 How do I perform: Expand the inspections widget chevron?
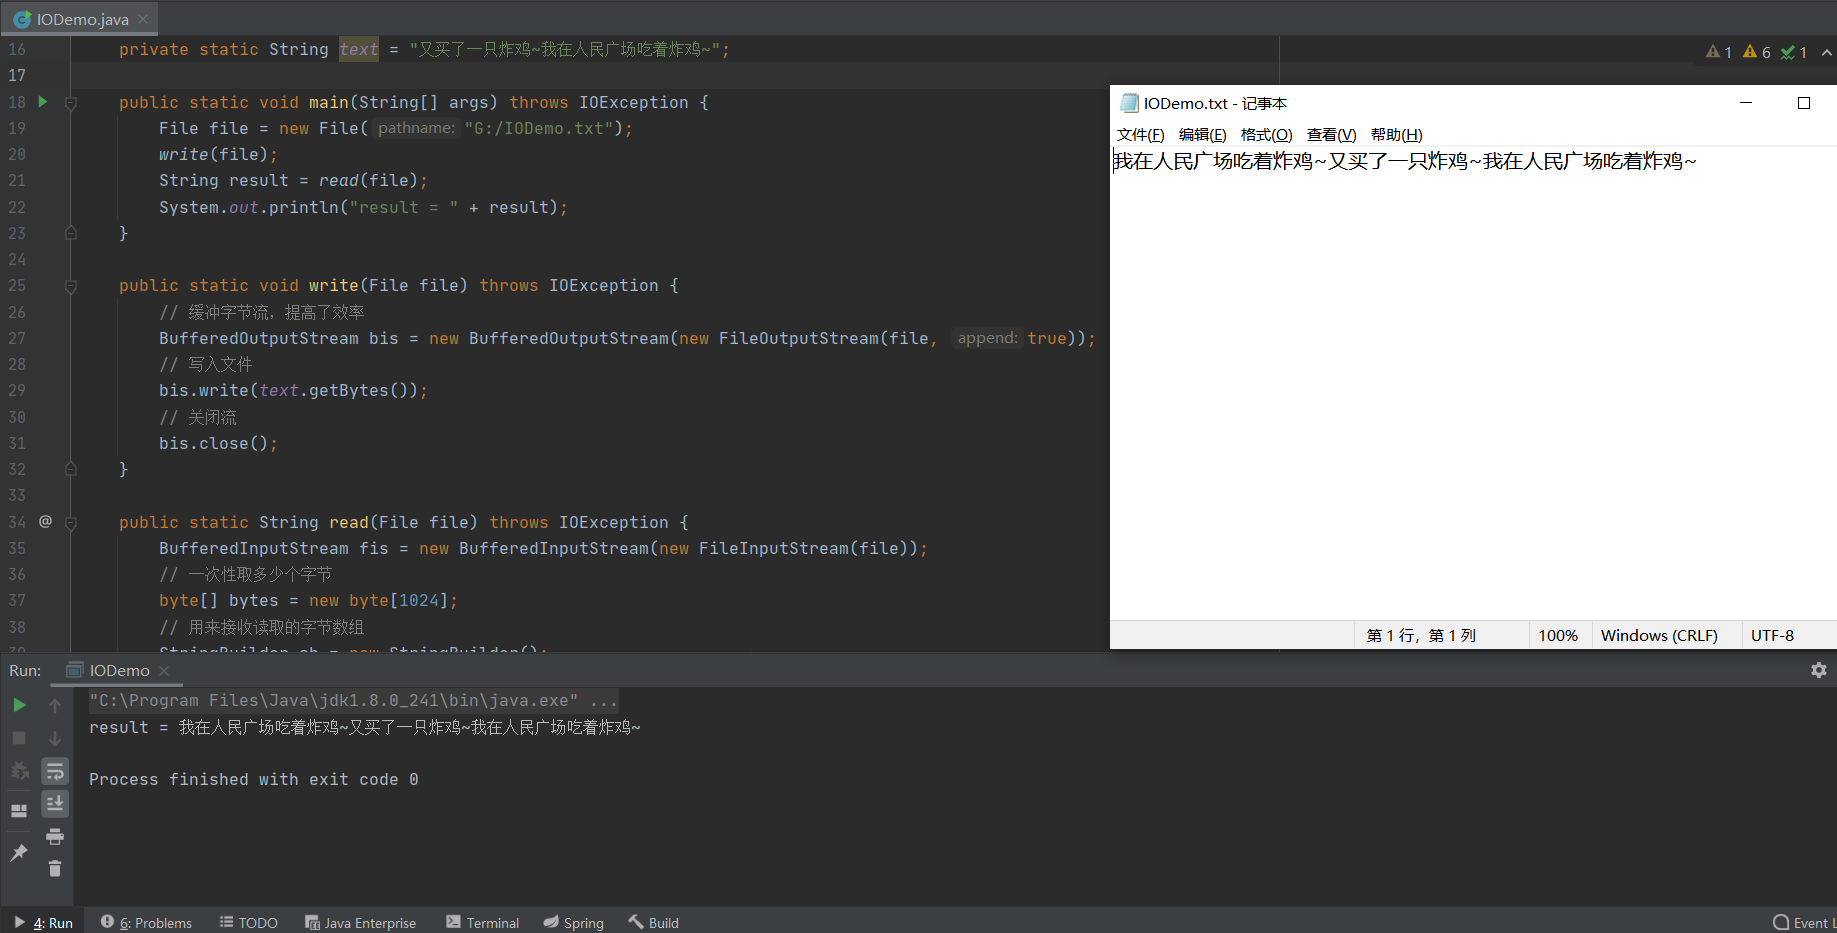[x=1827, y=52]
